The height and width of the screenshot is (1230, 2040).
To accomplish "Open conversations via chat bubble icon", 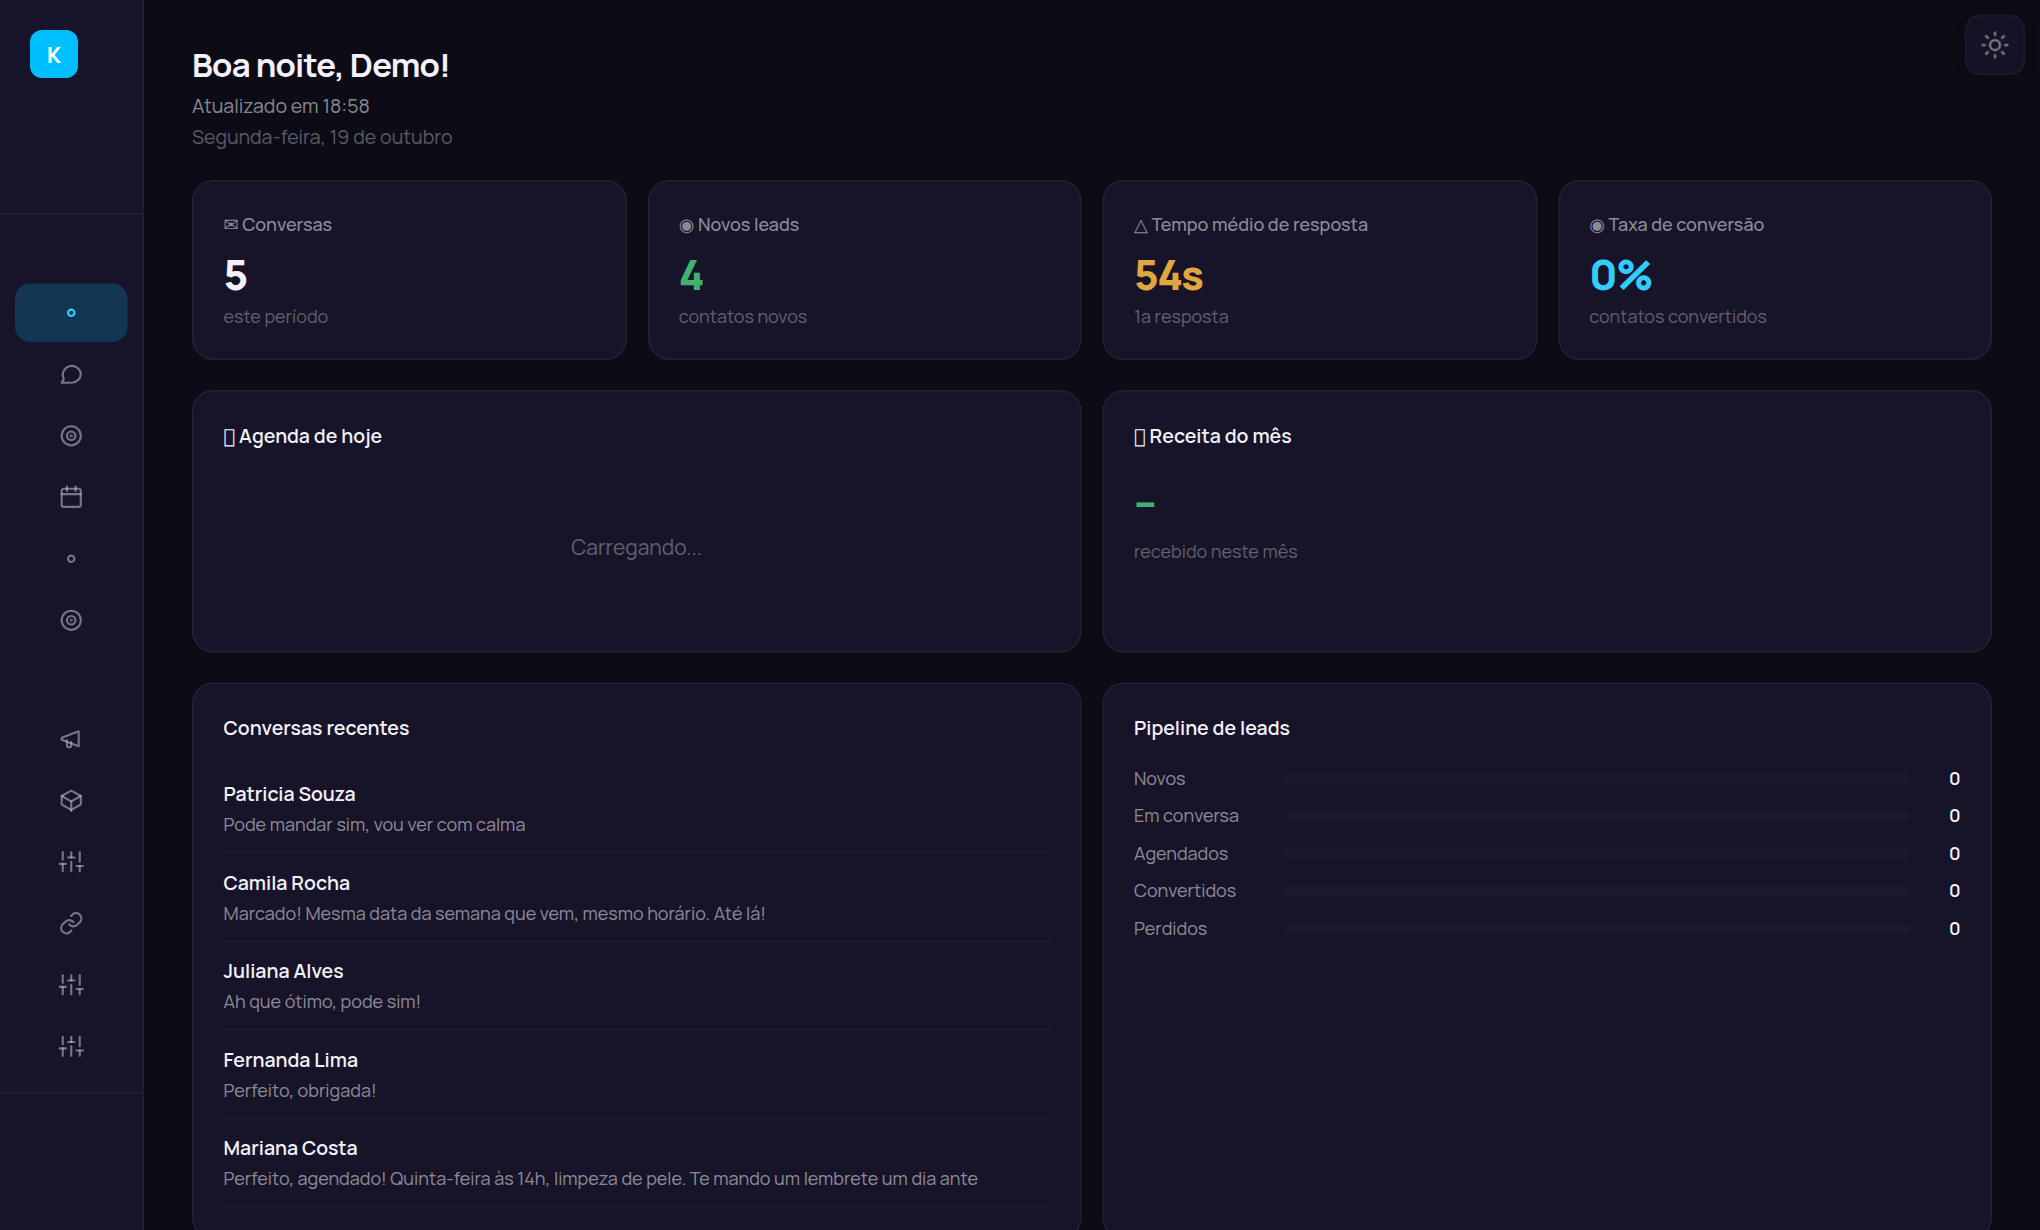I will click(x=71, y=374).
